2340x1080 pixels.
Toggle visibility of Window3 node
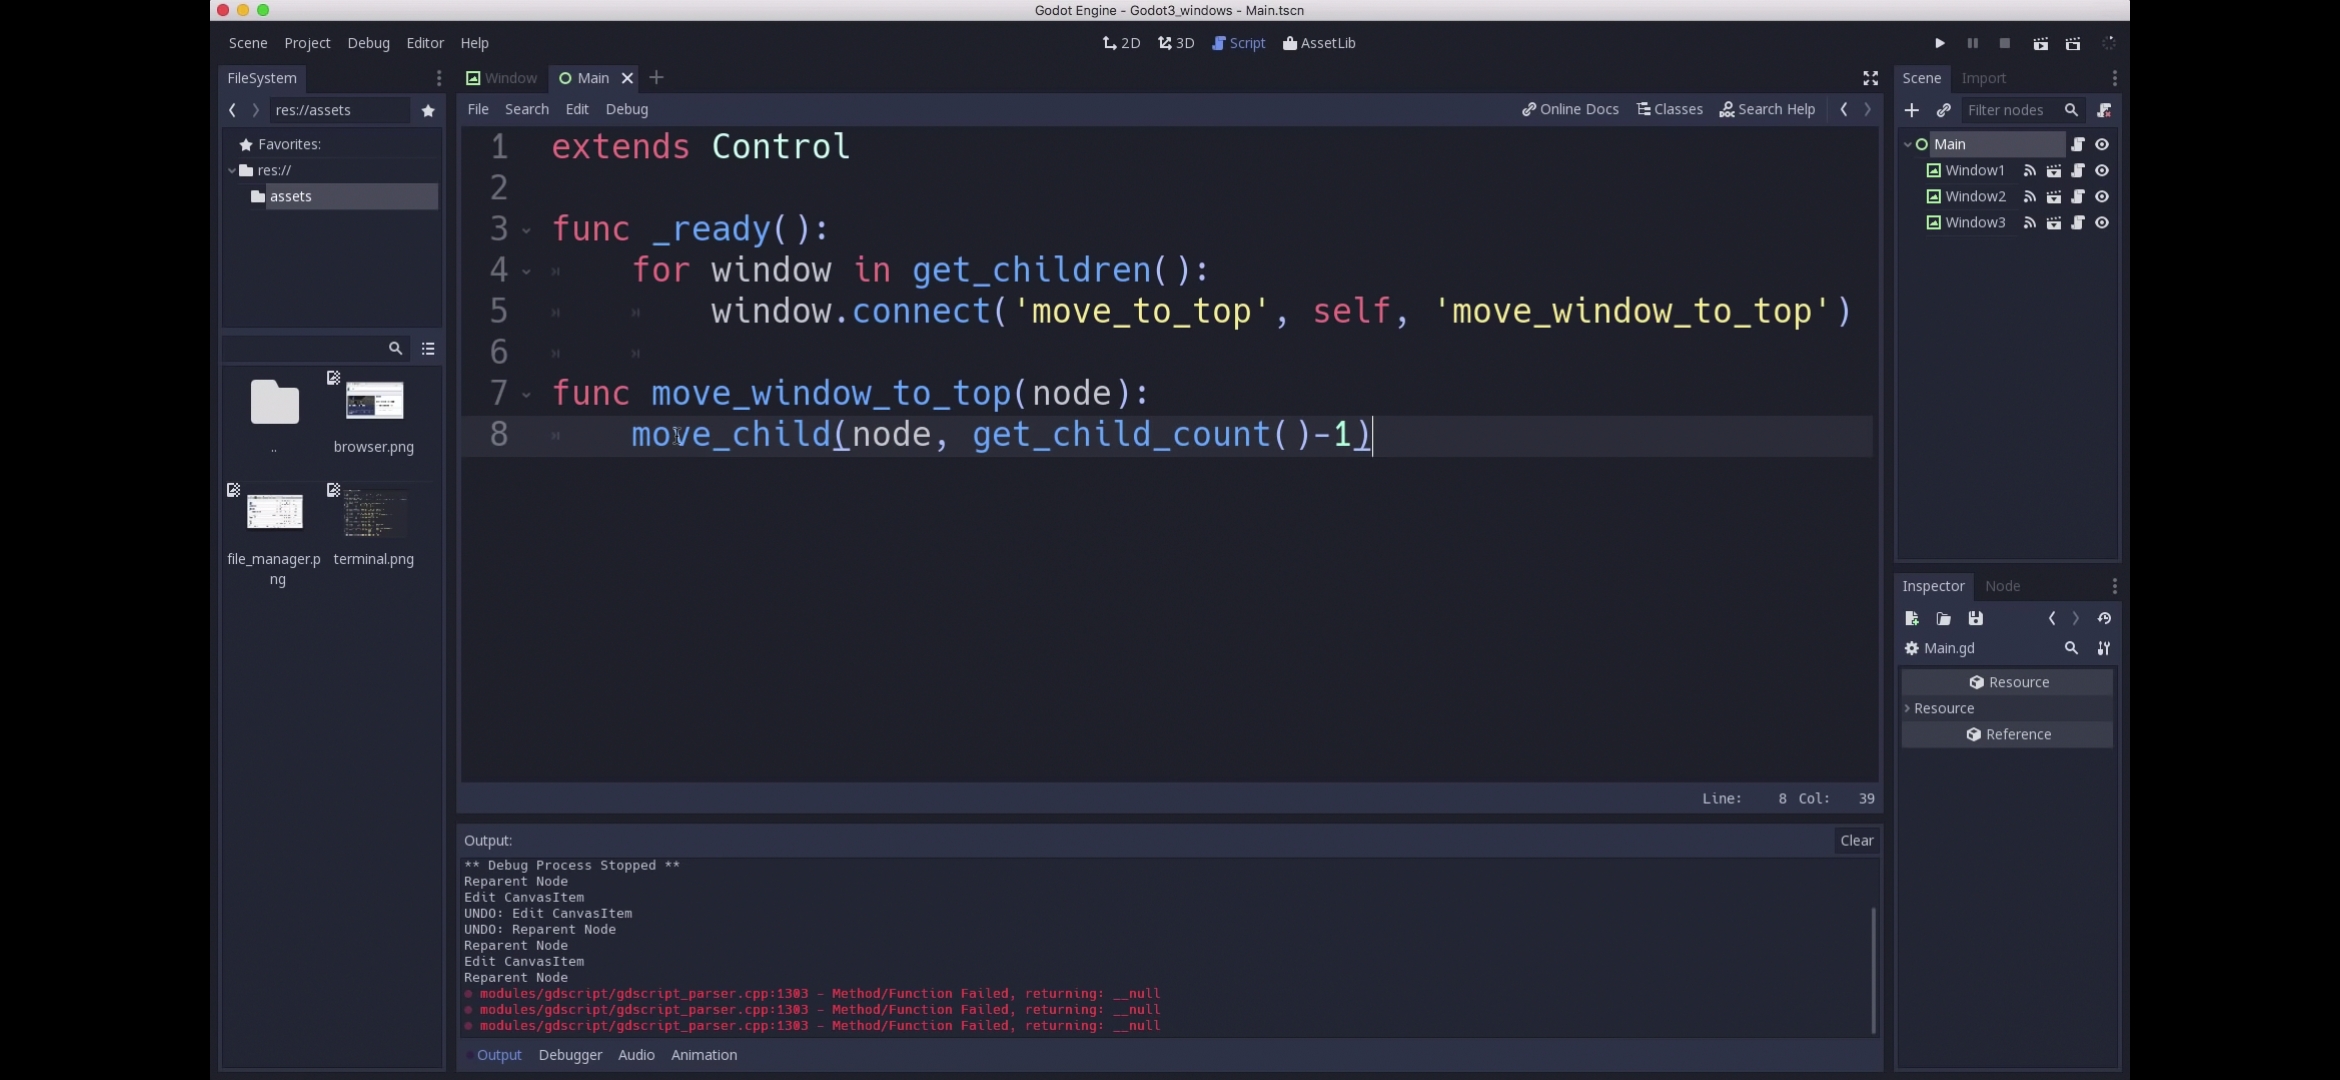click(x=2103, y=222)
